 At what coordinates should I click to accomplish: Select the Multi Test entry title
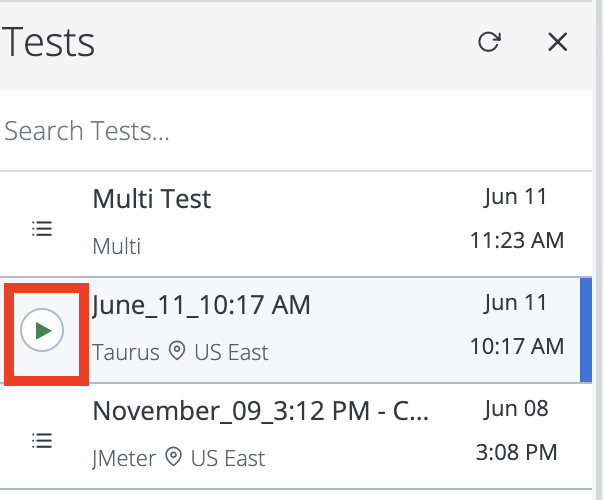pyautogui.click(x=152, y=199)
